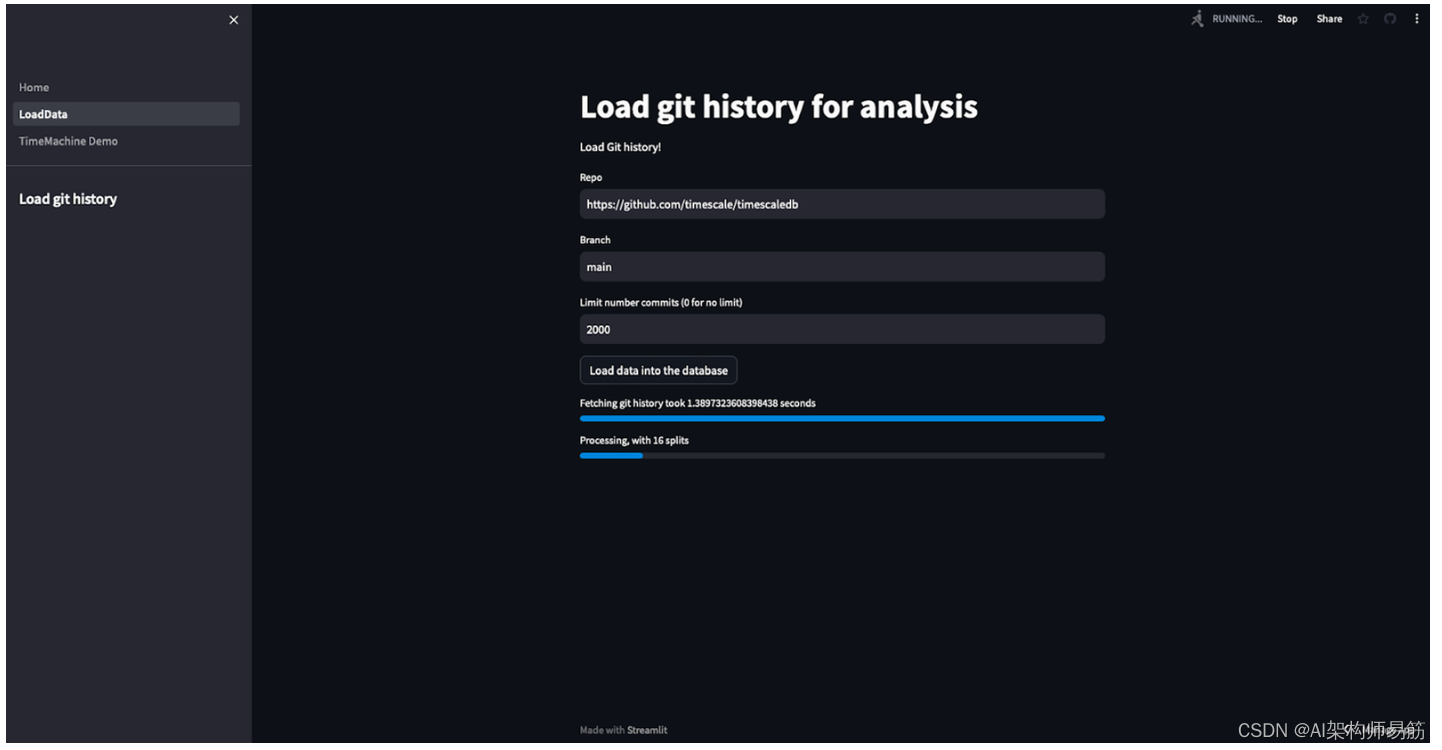Select the LoadData page in sidebar
The width and height of the screenshot is (1442, 750).
[x=126, y=114]
